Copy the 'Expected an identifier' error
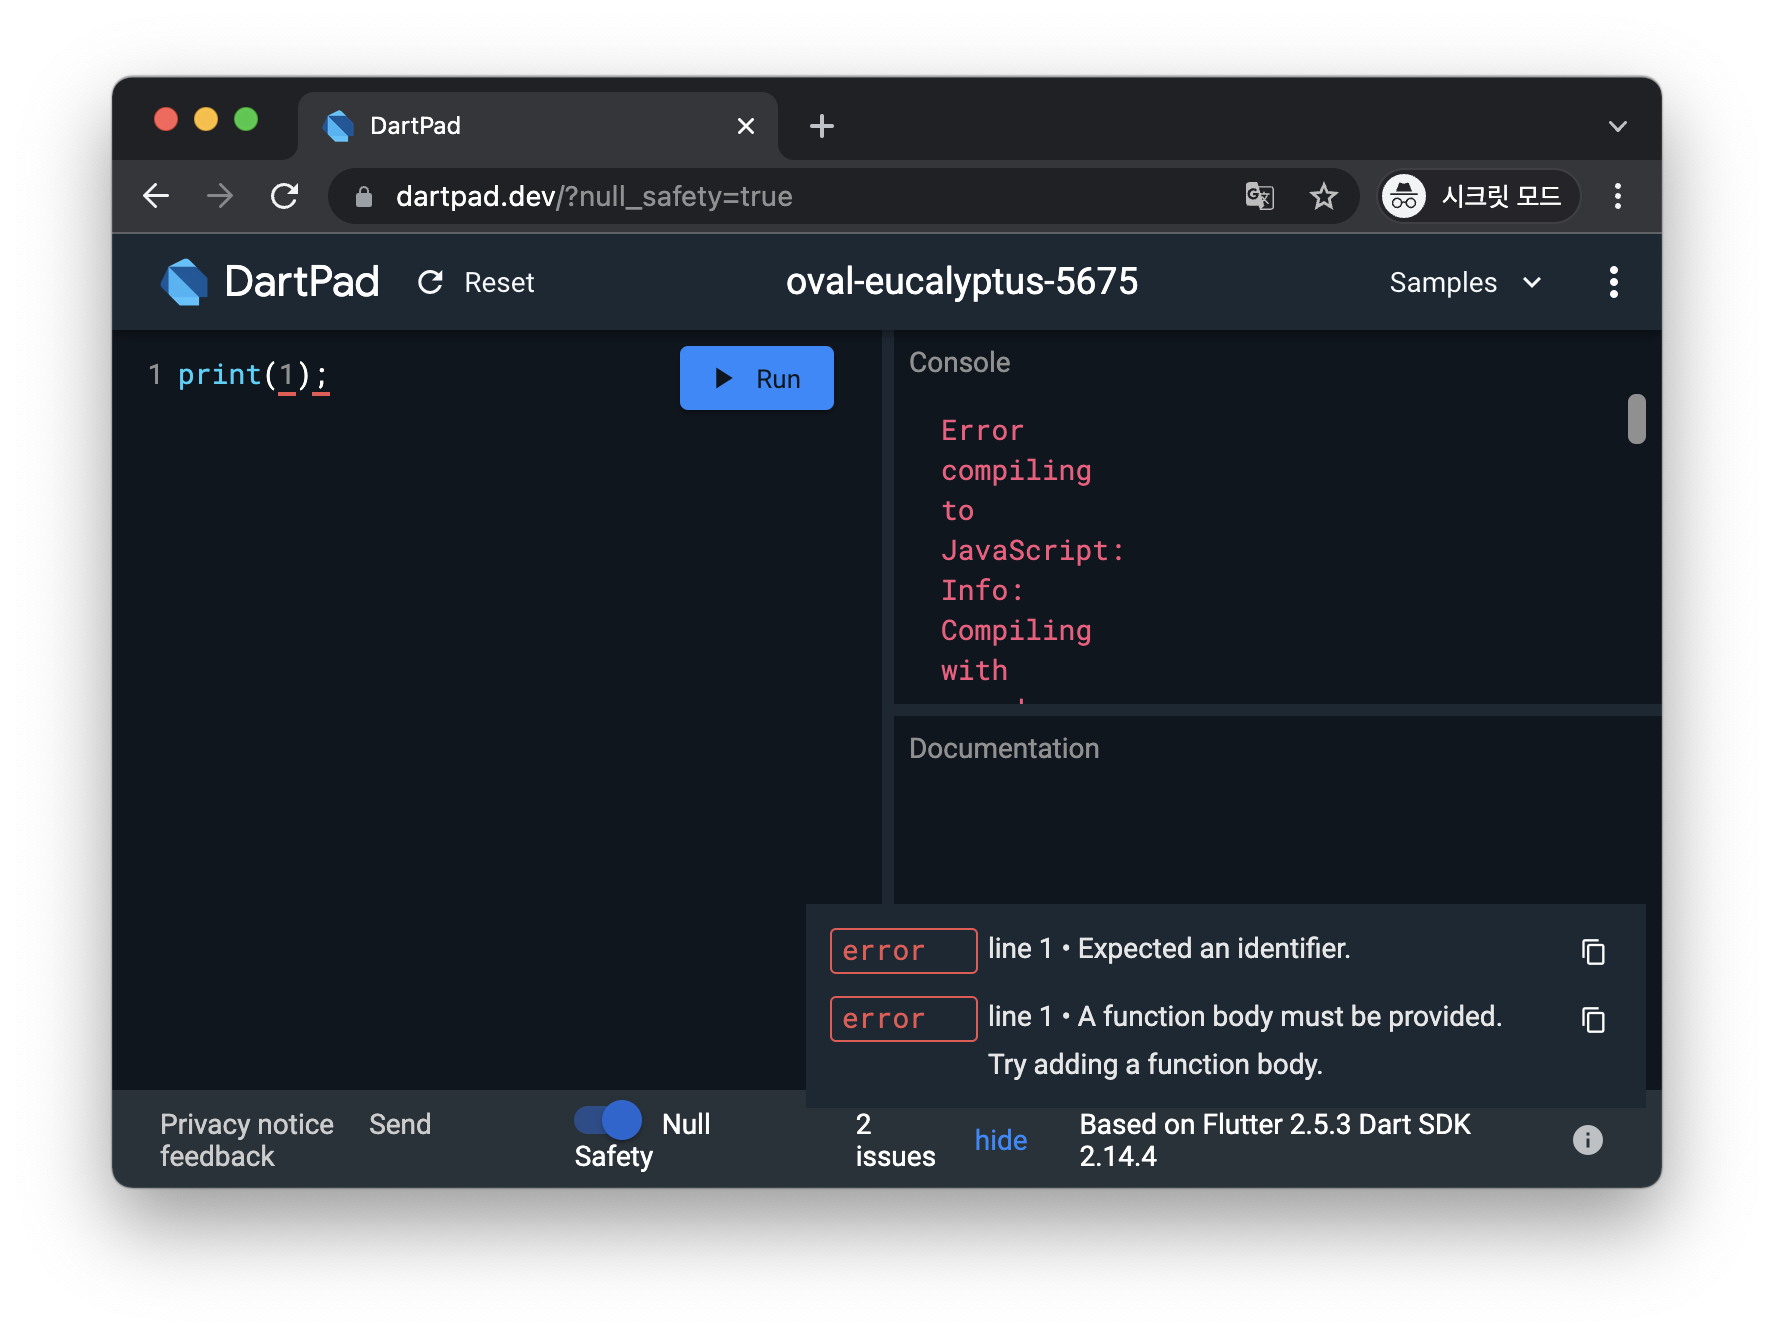The width and height of the screenshot is (1774, 1336). point(1593,951)
